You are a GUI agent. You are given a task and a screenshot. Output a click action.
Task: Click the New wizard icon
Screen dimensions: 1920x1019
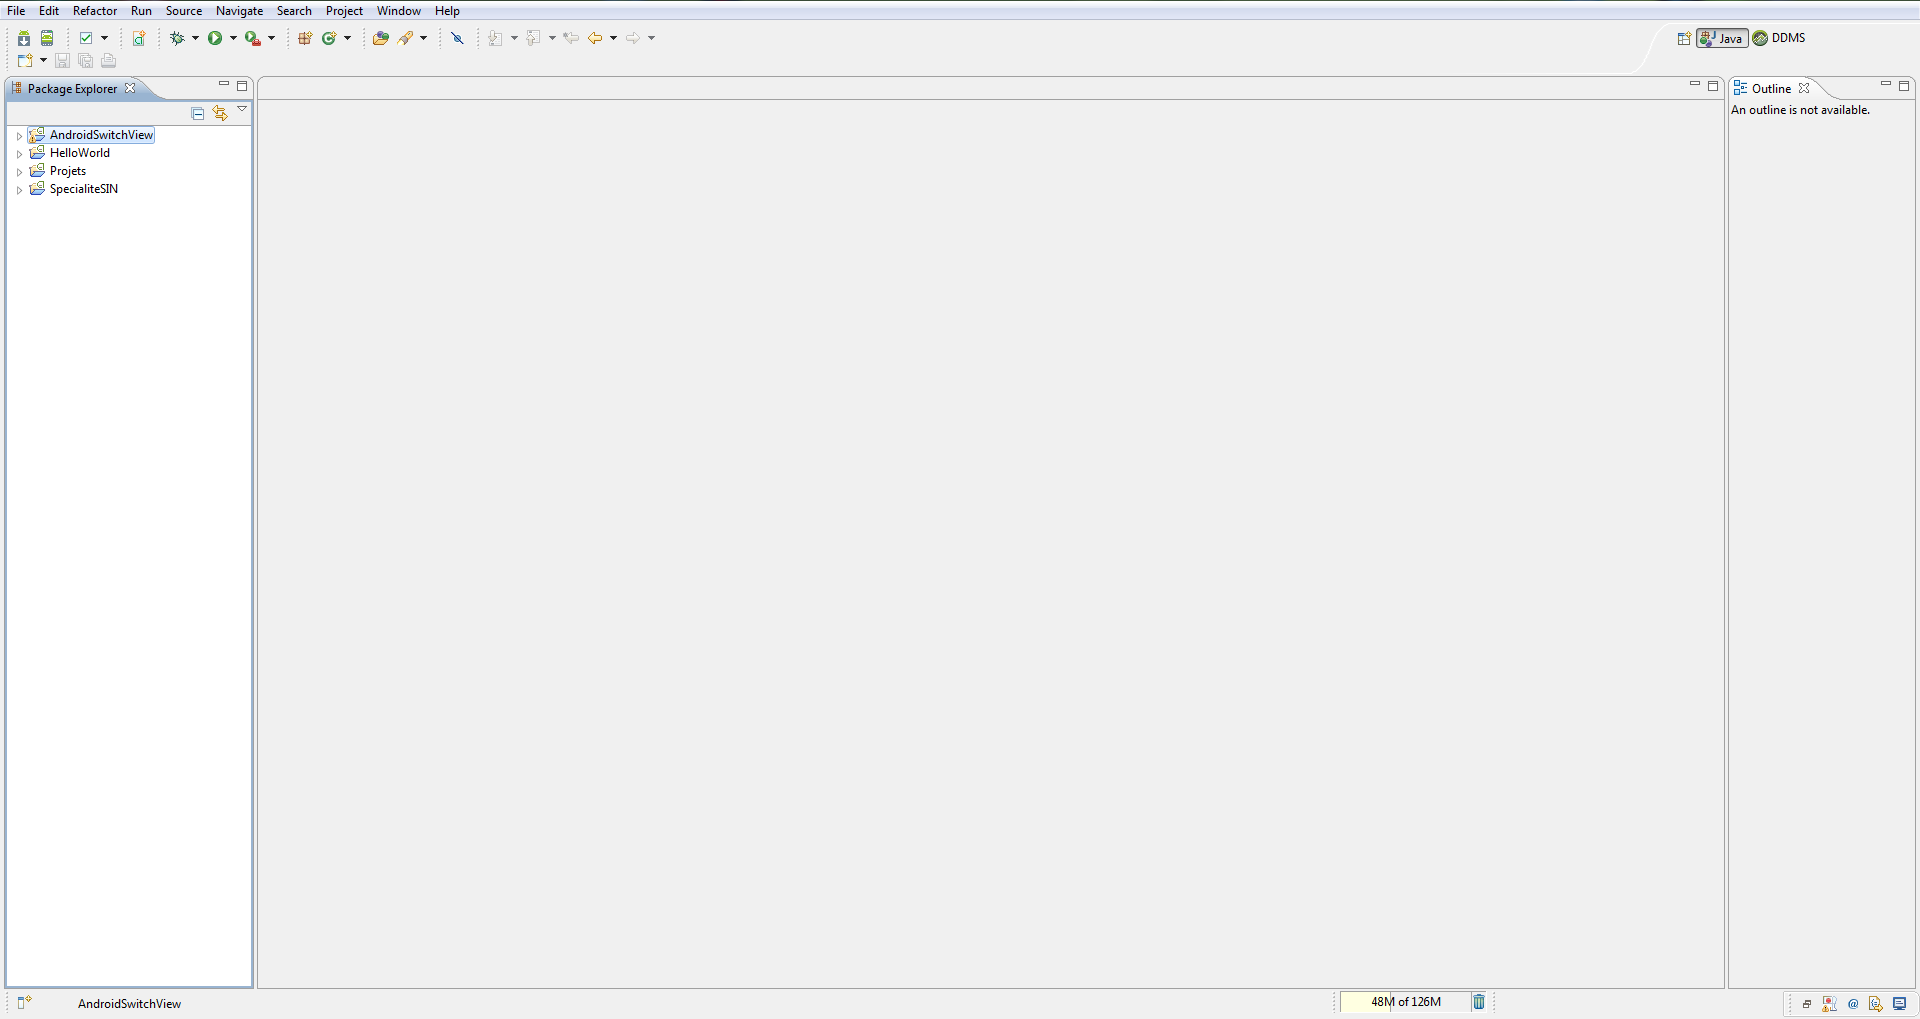25,61
